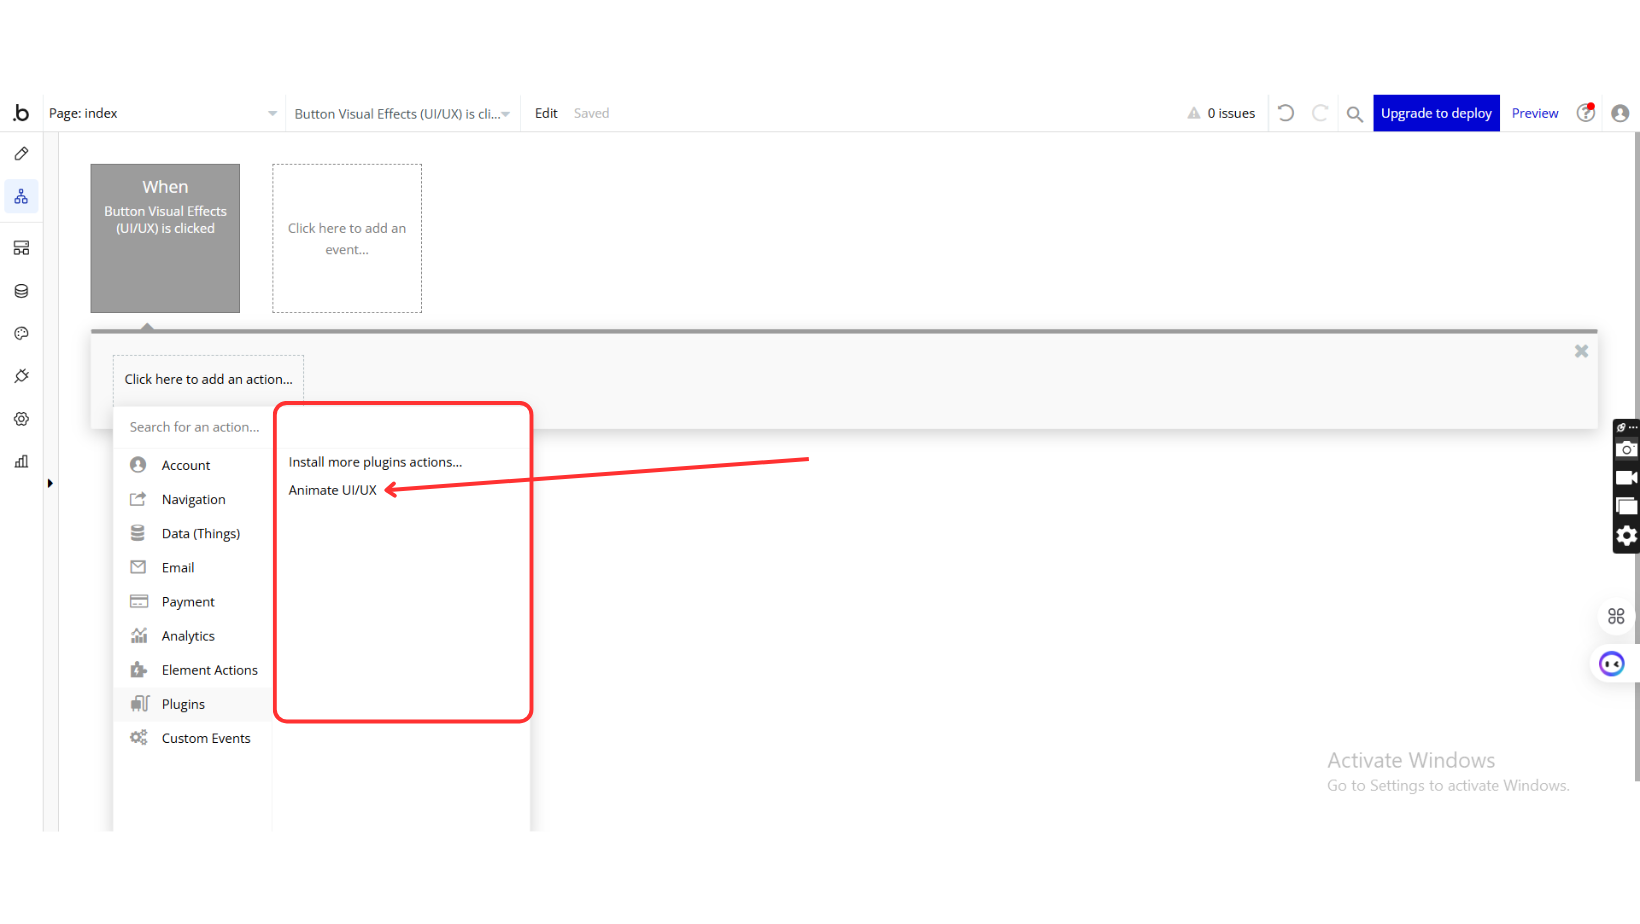Click the camera screenshot icon on right edge

click(x=1627, y=449)
